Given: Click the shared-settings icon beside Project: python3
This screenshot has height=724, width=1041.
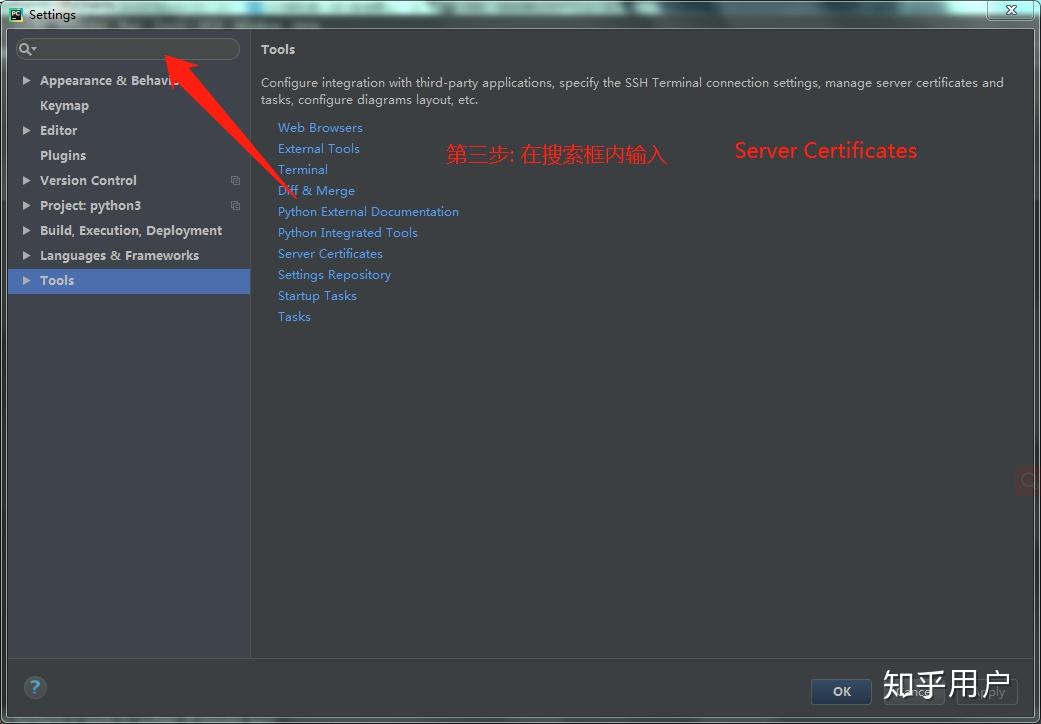Looking at the screenshot, I should pyautogui.click(x=235, y=206).
